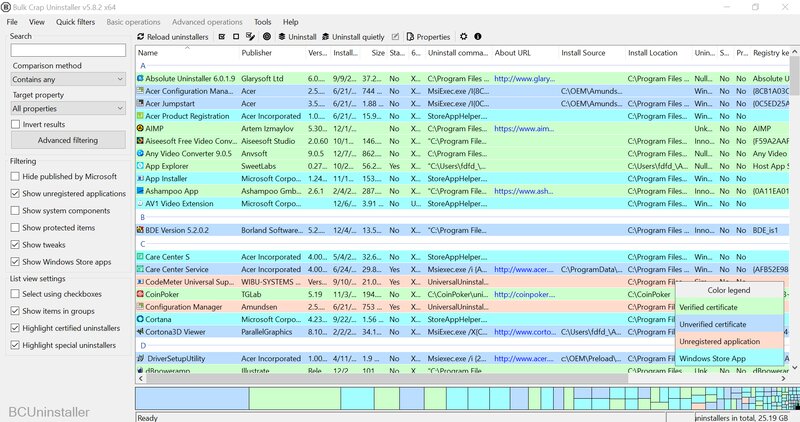The image size is (800, 422).
Task: Click the deselect-all empty box toolbar icon
Action: coord(236,37)
